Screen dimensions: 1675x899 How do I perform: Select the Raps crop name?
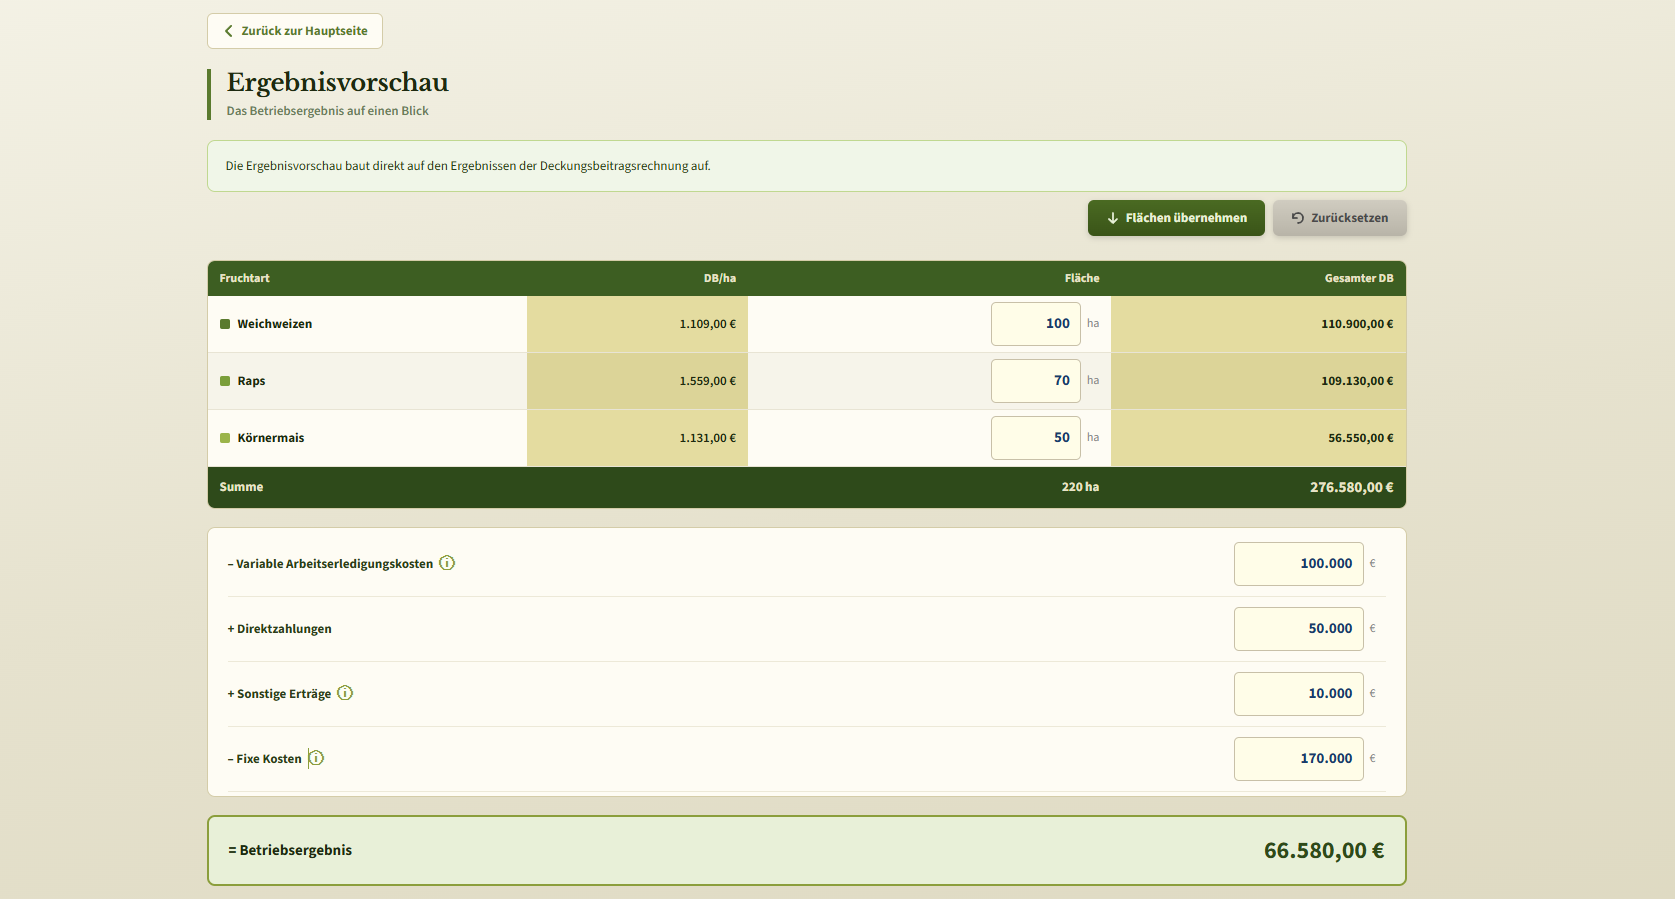point(251,381)
